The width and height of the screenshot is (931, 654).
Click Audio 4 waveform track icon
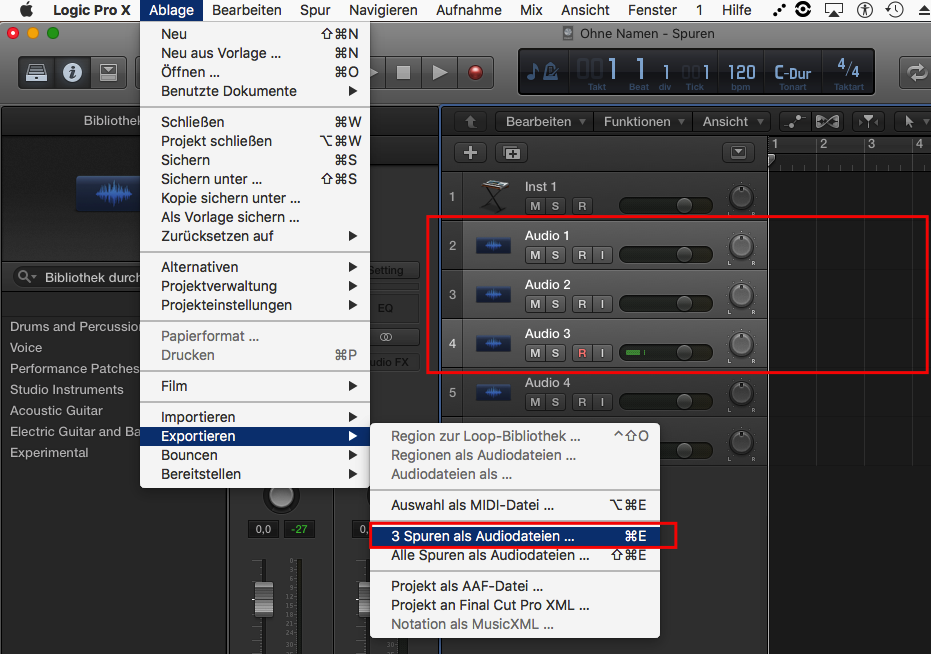tap(493, 393)
